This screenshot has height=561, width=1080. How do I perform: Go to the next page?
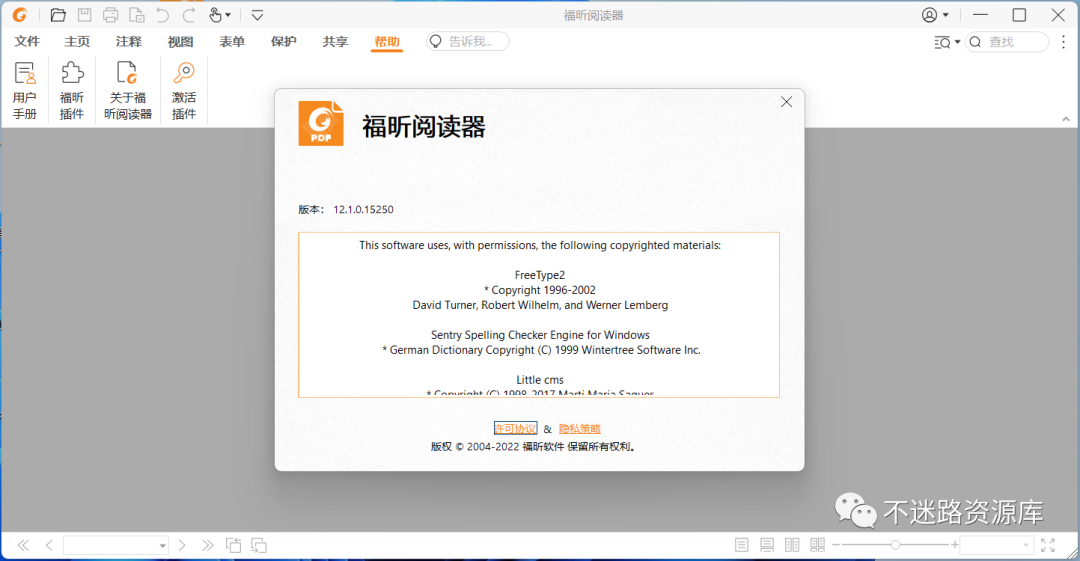pyautogui.click(x=182, y=545)
